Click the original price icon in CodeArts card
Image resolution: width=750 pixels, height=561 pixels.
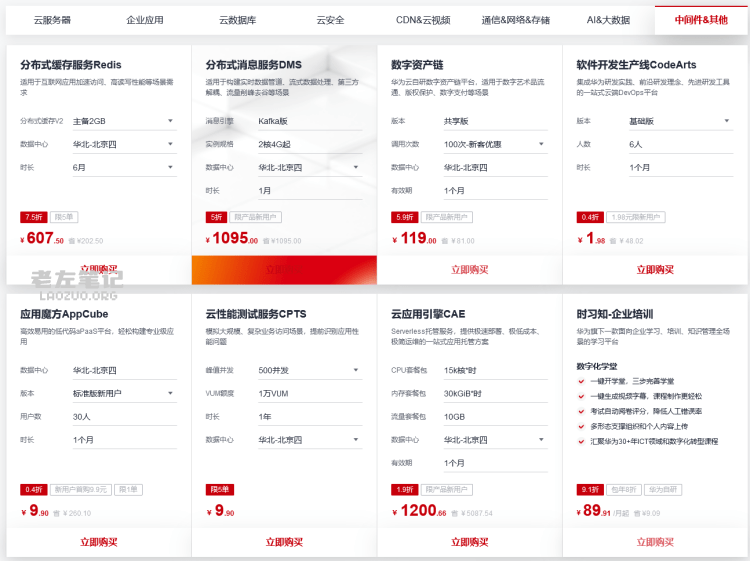pyautogui.click(x=614, y=241)
